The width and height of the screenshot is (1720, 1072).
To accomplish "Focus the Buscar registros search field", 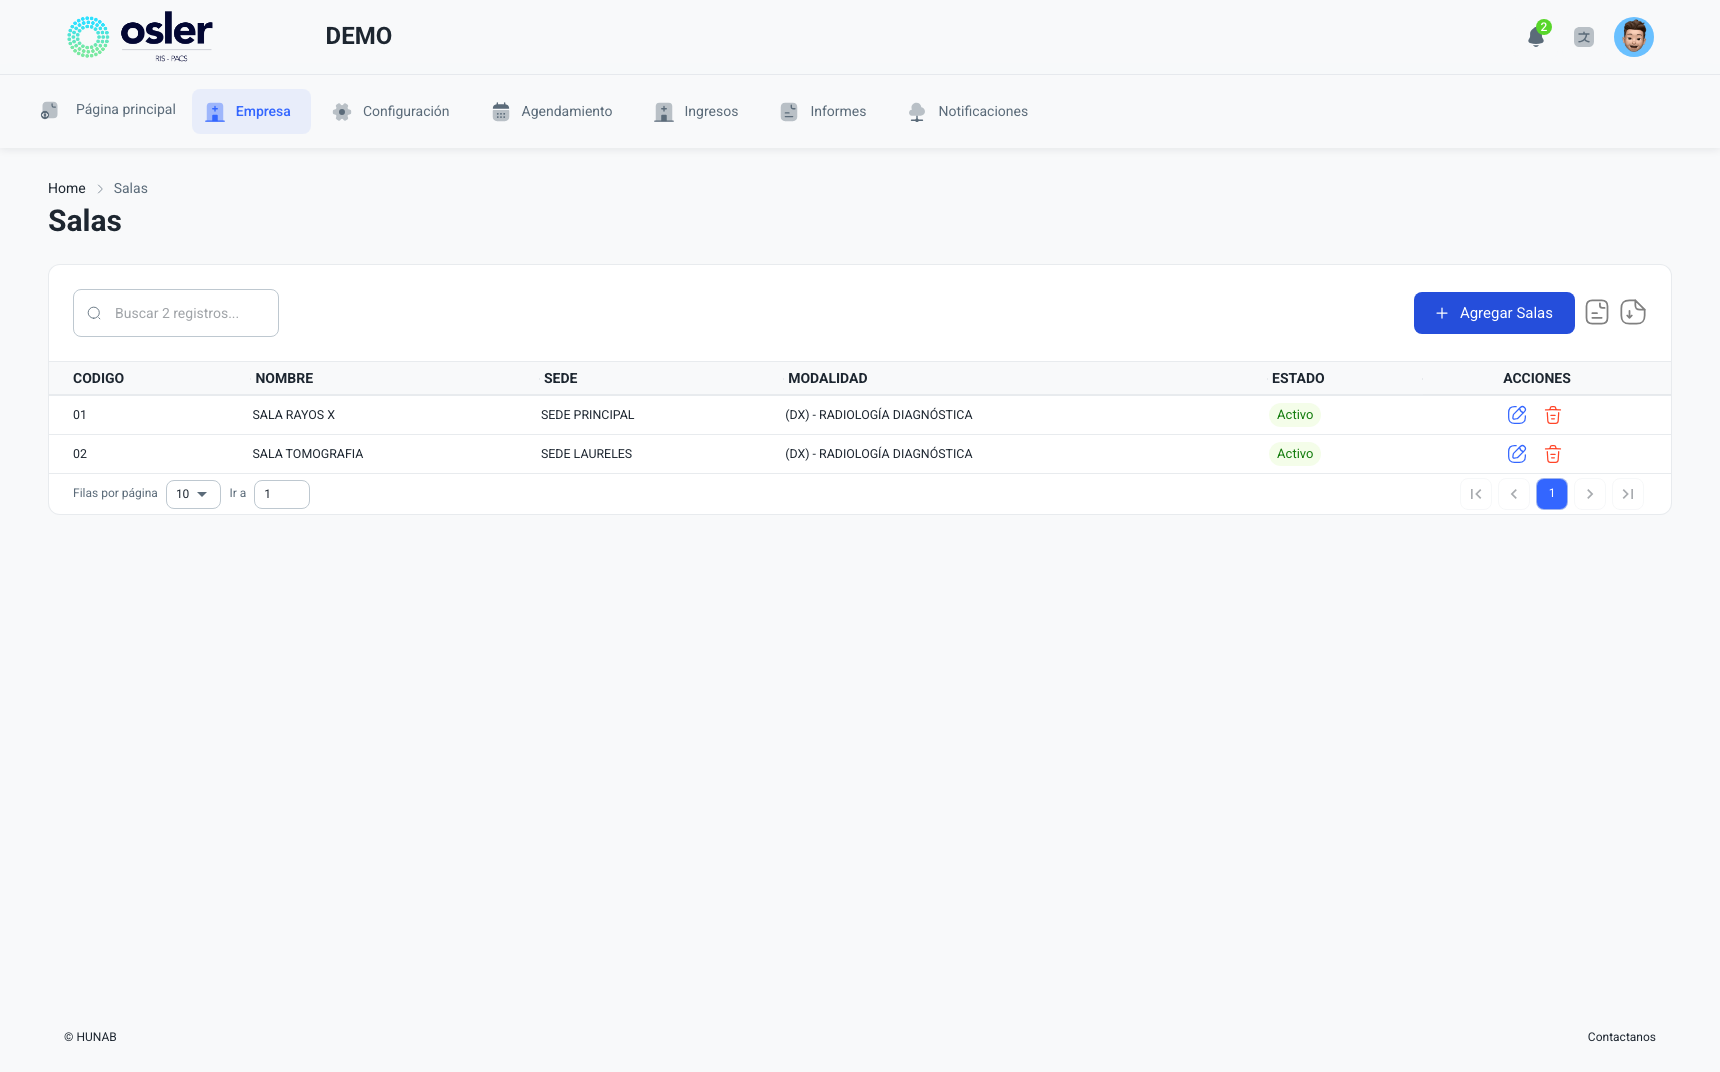I will (176, 313).
